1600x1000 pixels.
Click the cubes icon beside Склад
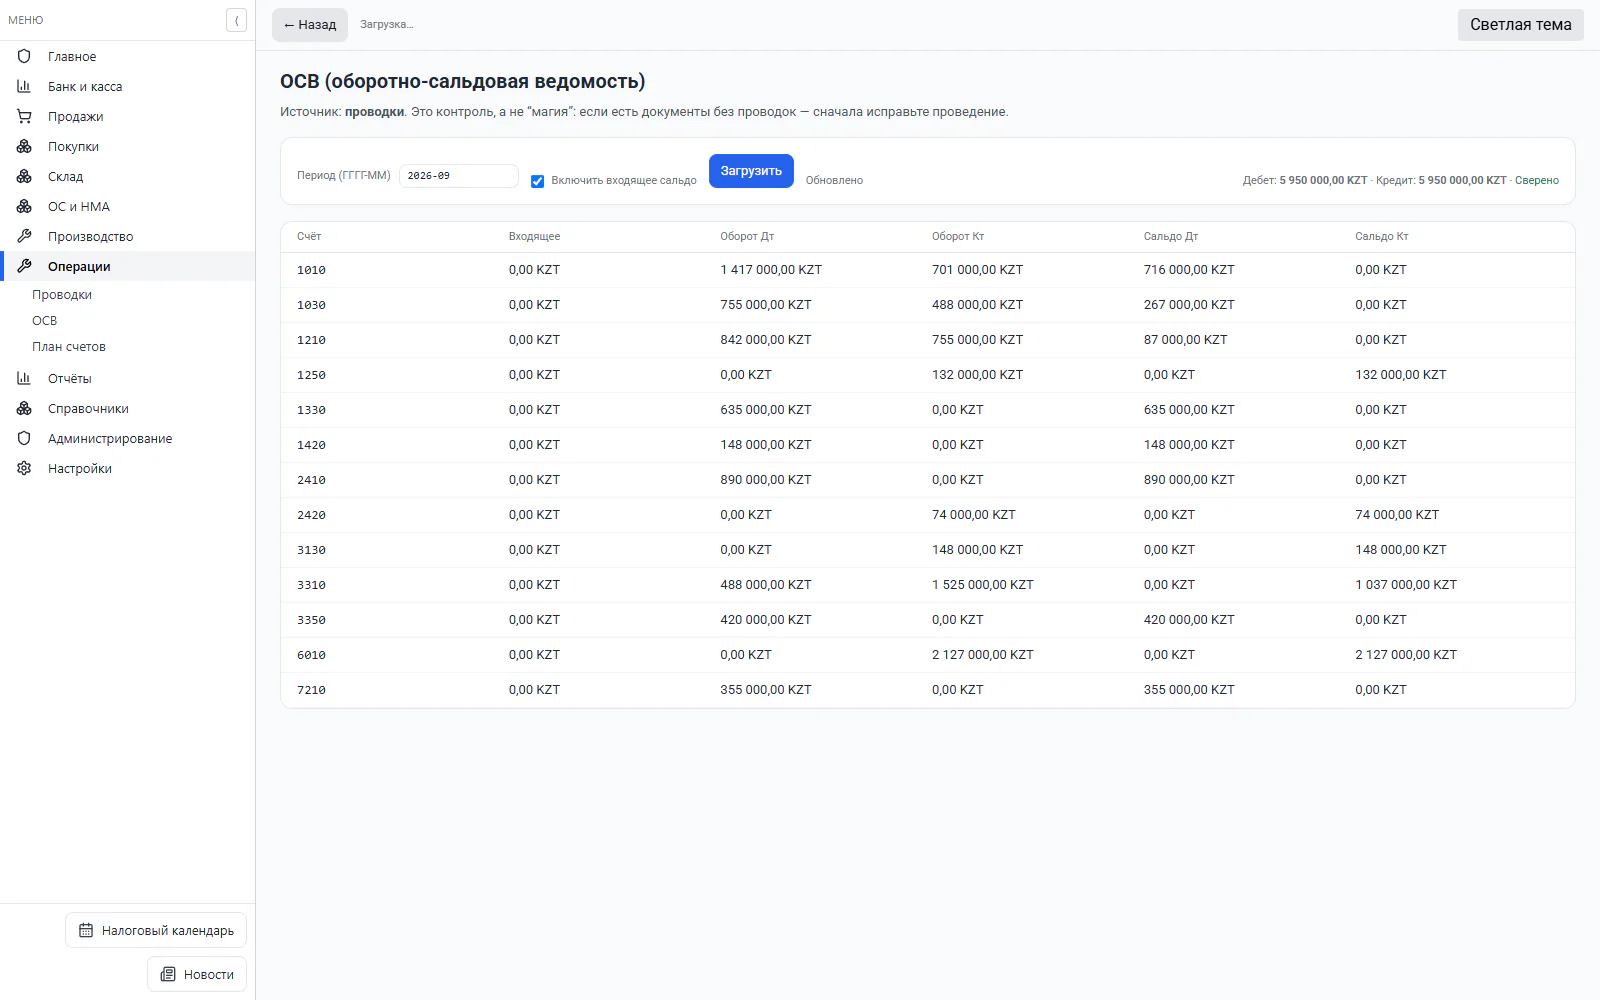24,176
